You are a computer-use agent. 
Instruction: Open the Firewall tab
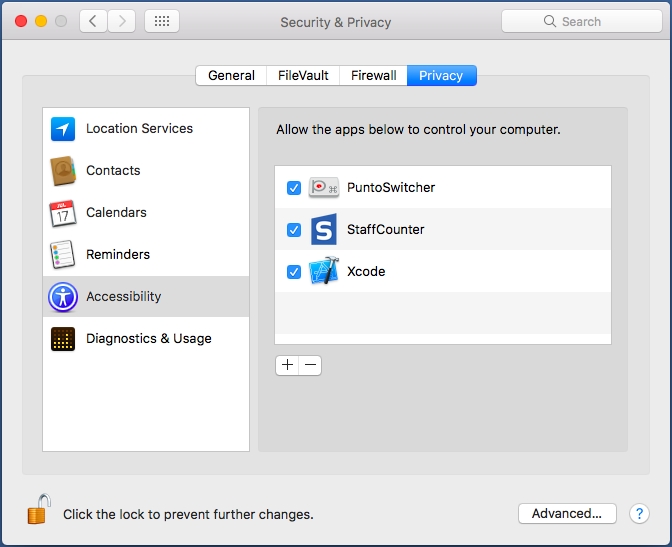pyautogui.click(x=373, y=75)
